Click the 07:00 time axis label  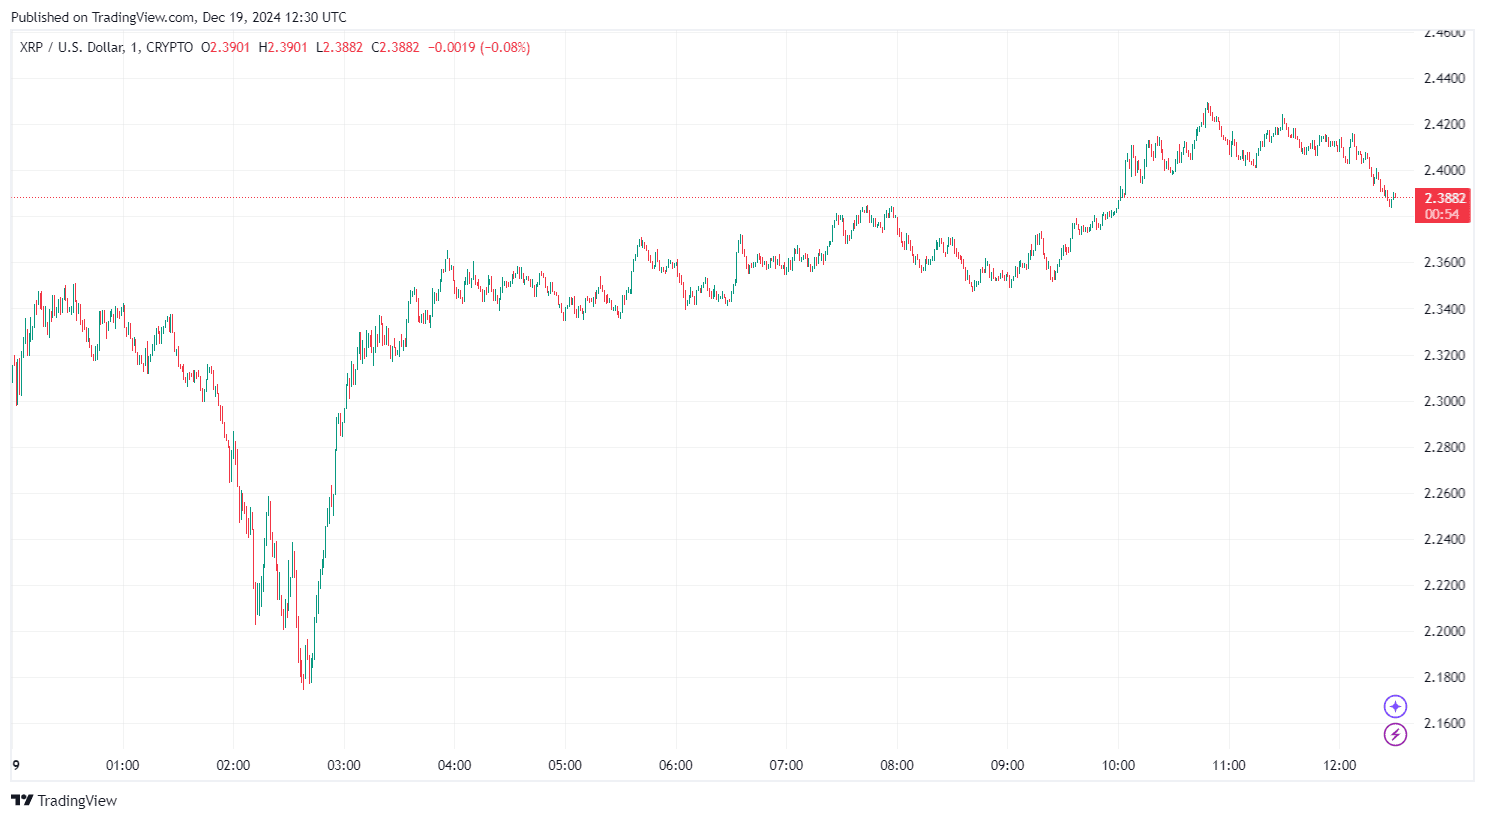pos(786,765)
